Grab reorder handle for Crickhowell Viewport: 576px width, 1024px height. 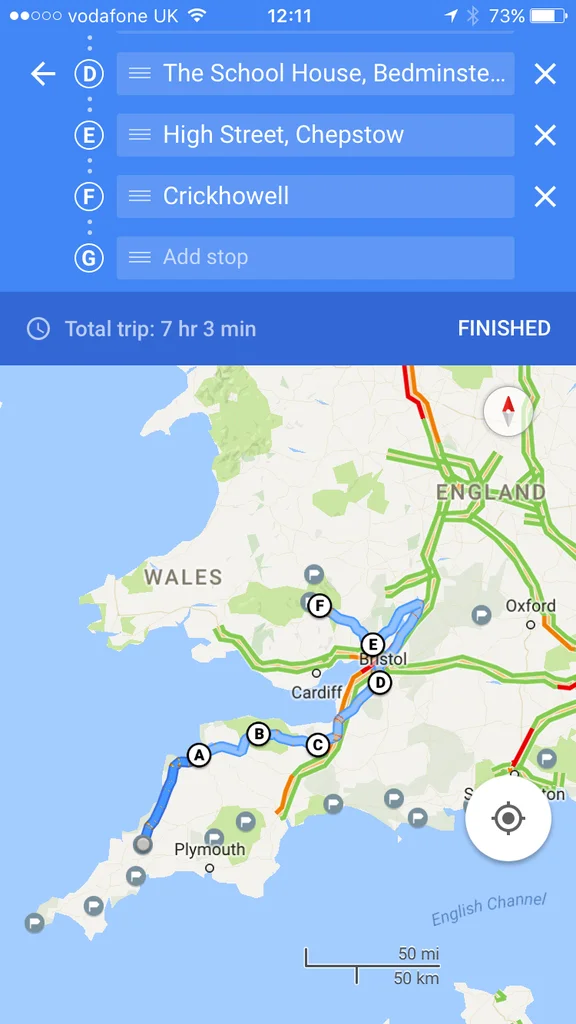tap(140, 196)
